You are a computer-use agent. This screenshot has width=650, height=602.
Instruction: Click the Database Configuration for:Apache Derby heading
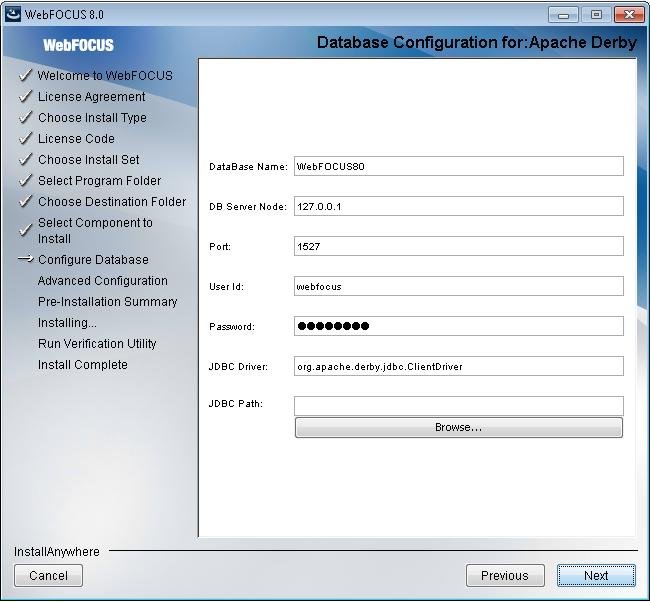point(477,42)
